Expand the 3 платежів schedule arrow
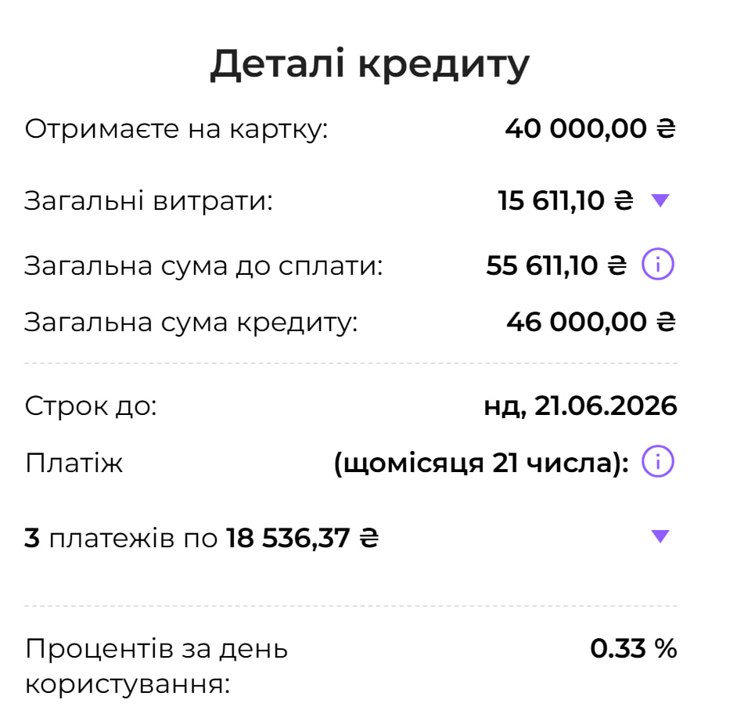 tap(659, 536)
